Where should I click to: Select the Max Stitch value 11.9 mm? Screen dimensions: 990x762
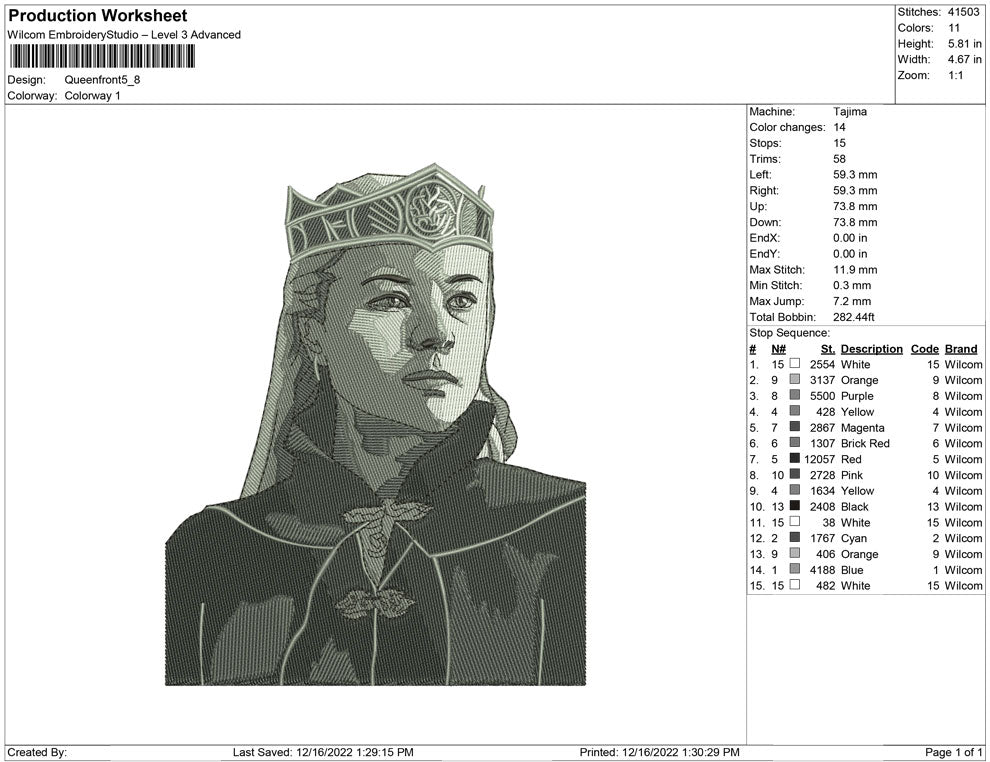pos(855,270)
